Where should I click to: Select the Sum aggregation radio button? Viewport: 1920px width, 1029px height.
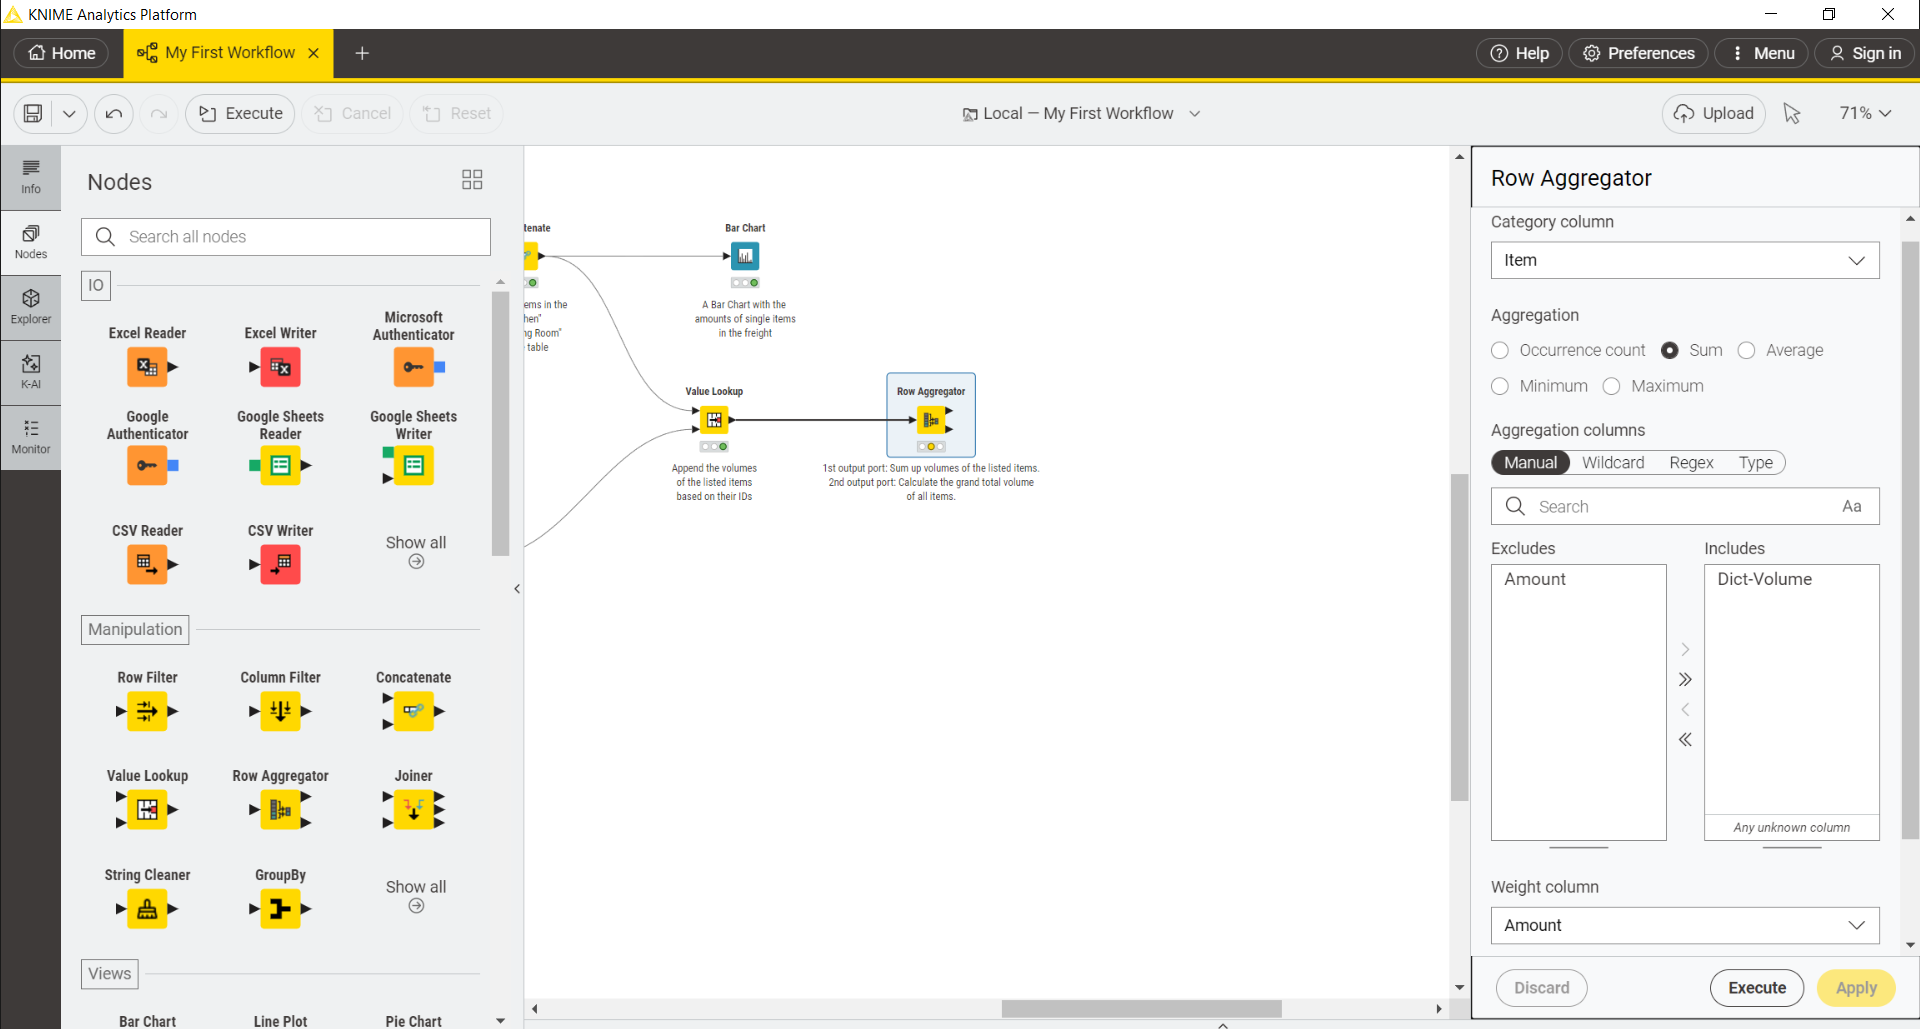[x=1670, y=350]
